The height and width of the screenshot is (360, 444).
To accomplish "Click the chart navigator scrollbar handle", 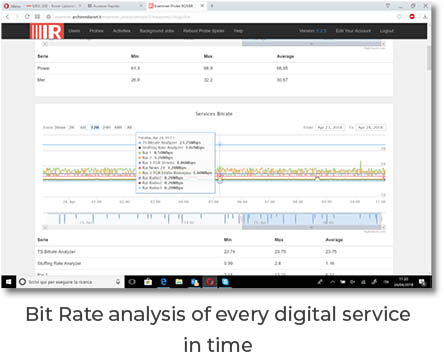I will click(x=311, y=227).
